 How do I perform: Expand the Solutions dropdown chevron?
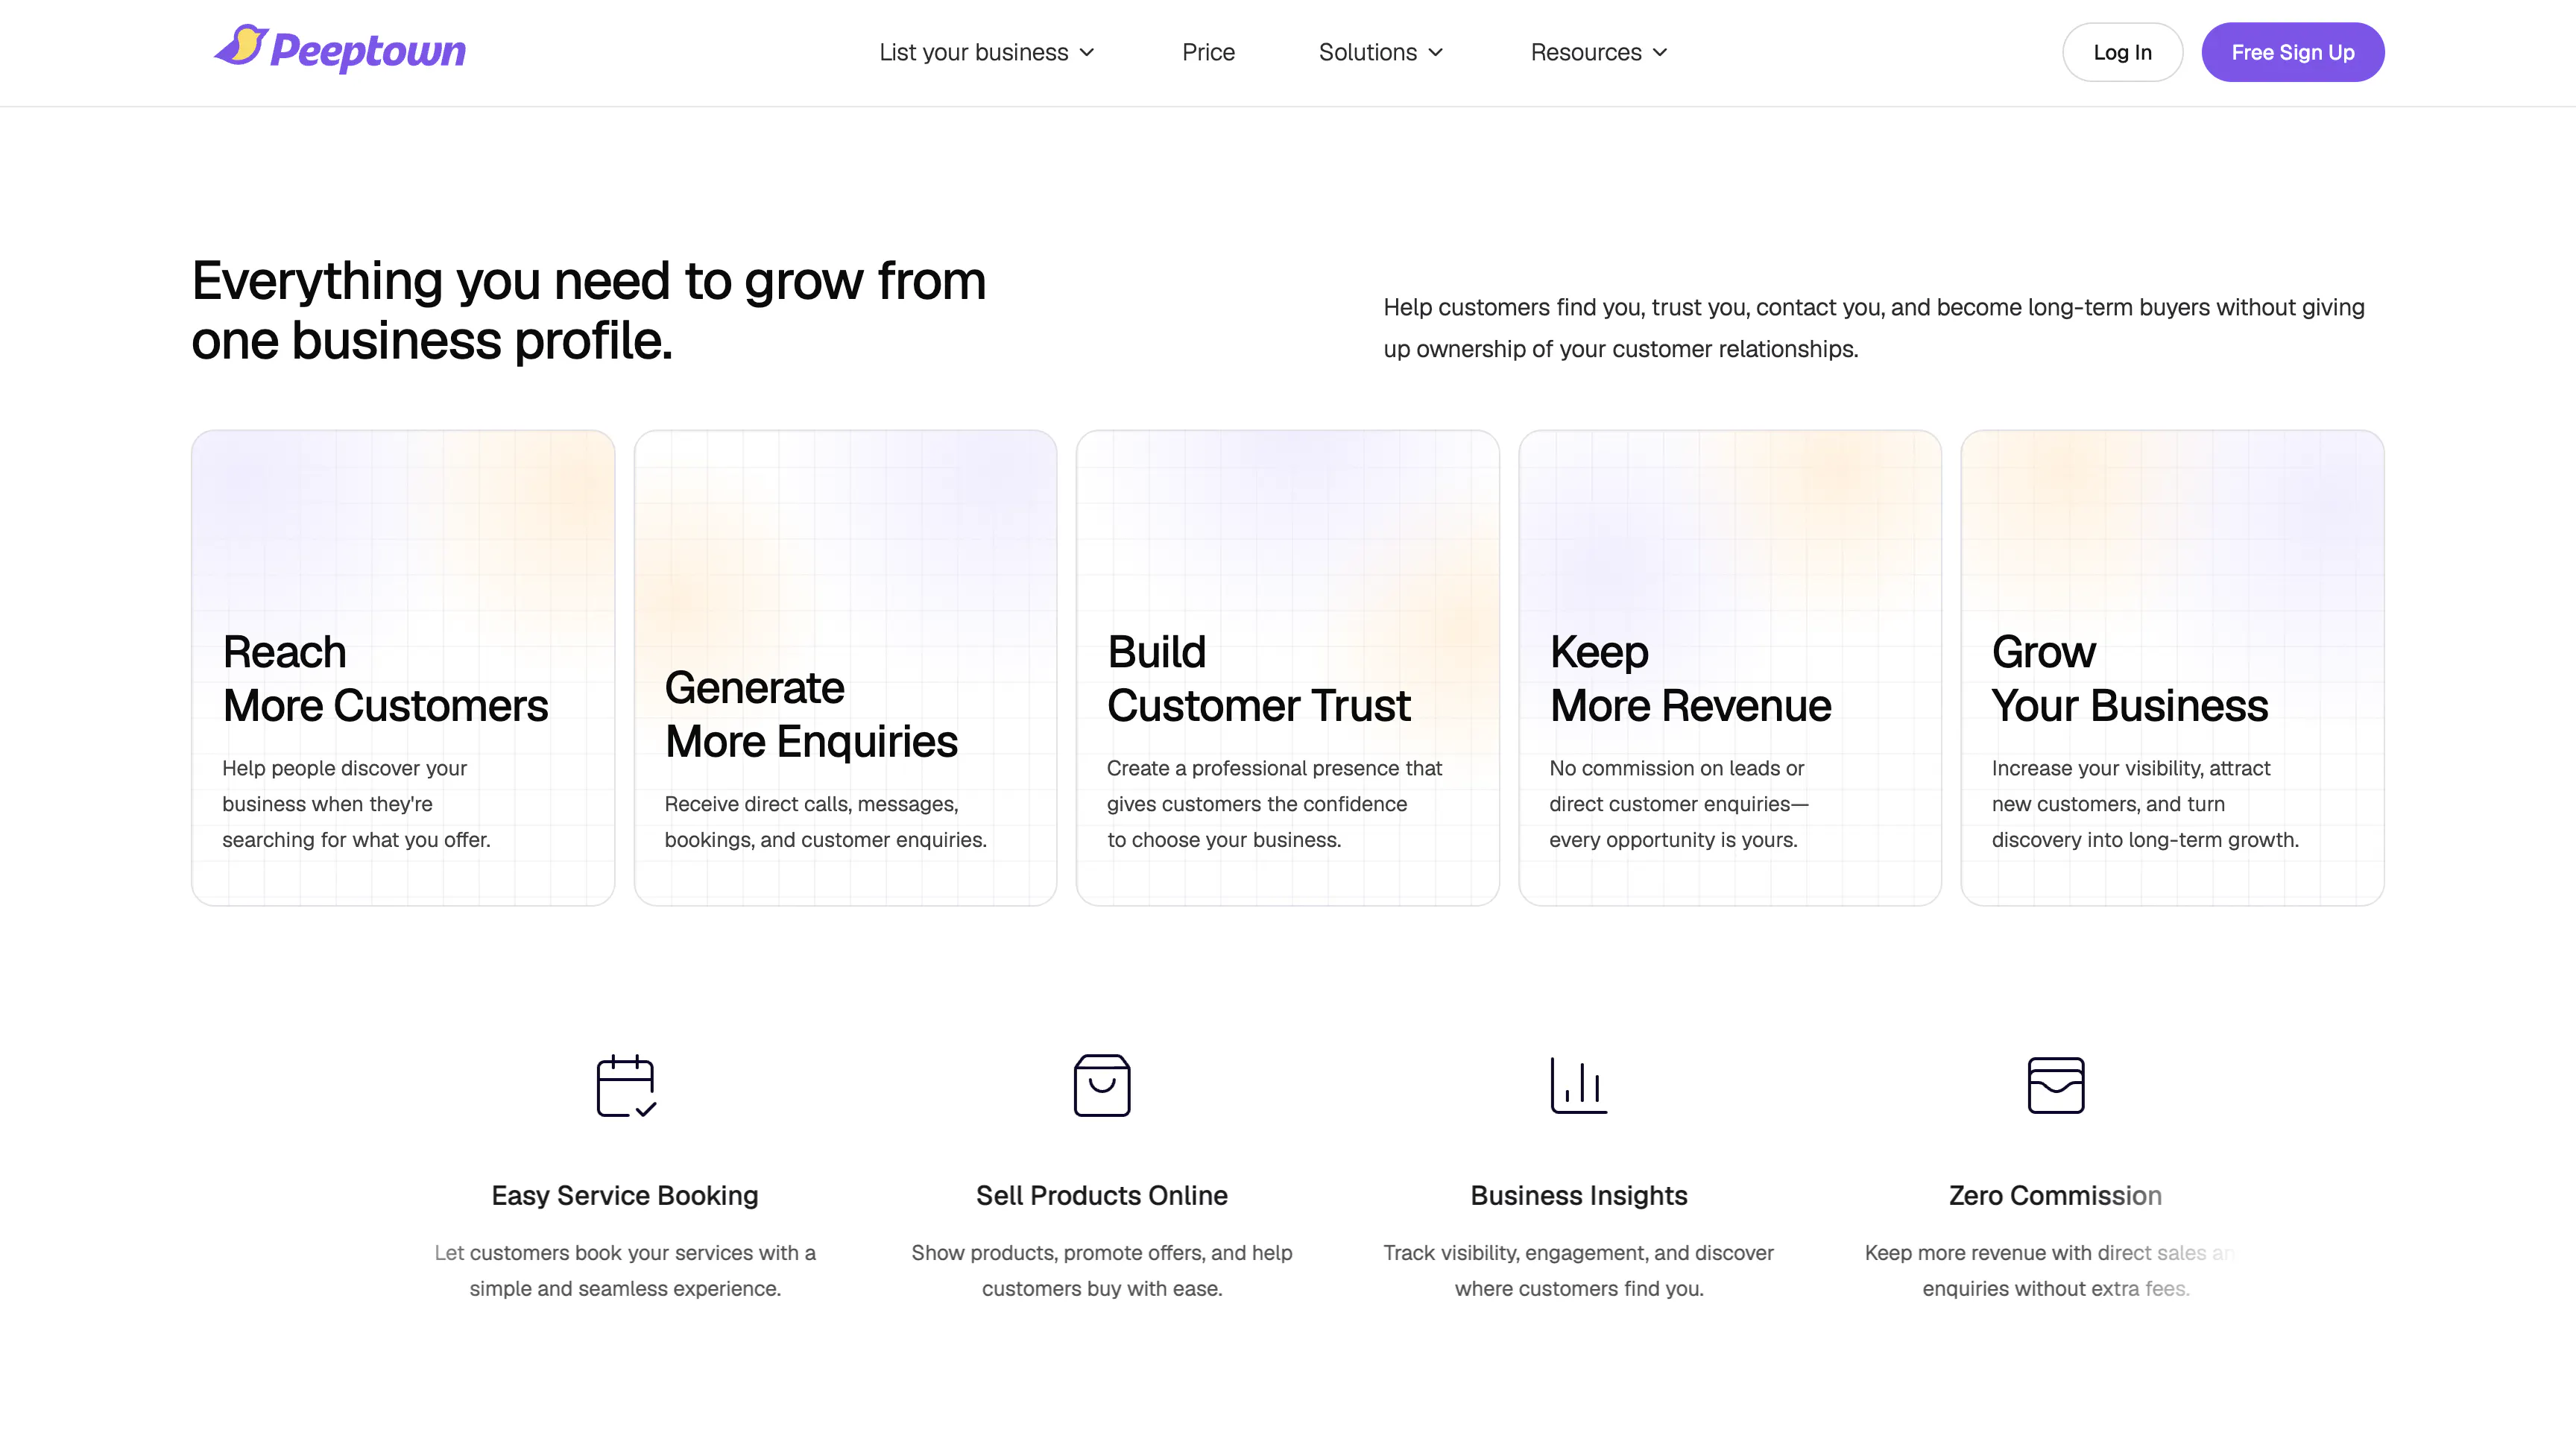(x=1435, y=53)
